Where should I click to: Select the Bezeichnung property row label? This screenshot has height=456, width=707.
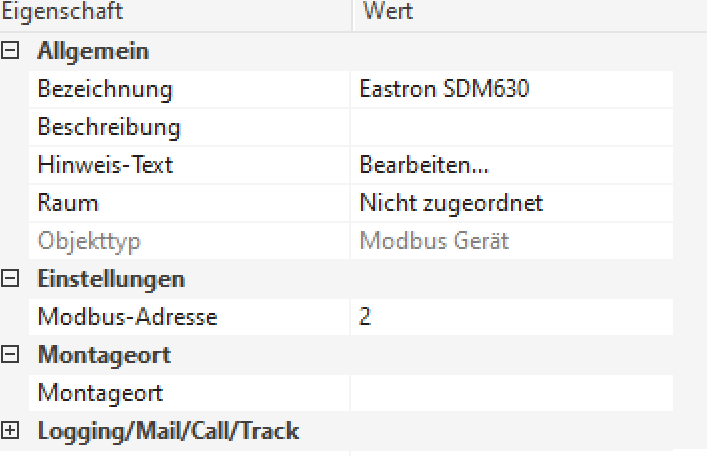[x=105, y=89]
